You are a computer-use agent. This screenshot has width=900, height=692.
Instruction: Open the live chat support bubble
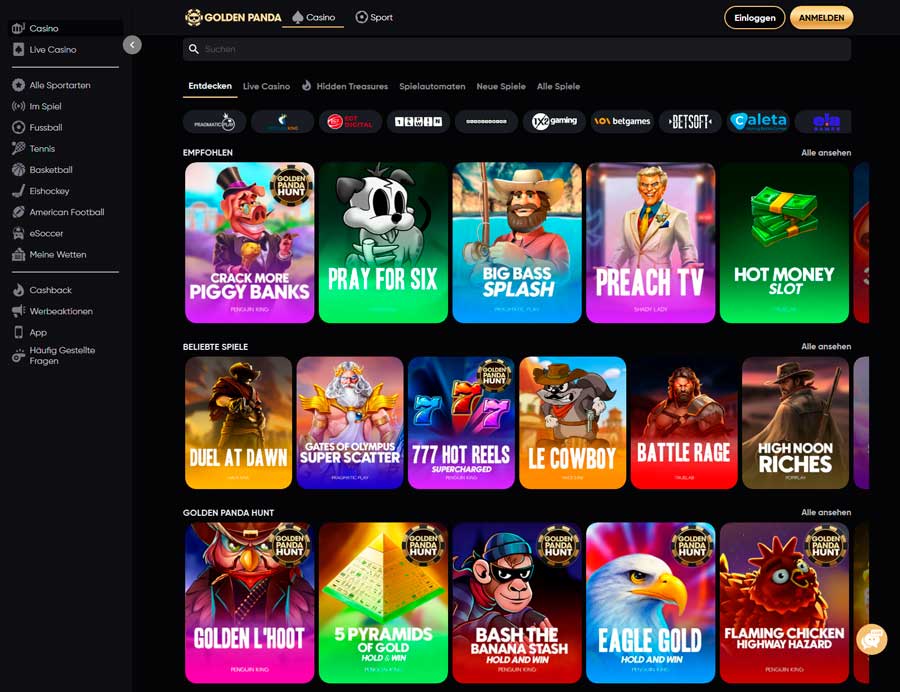tap(871, 639)
